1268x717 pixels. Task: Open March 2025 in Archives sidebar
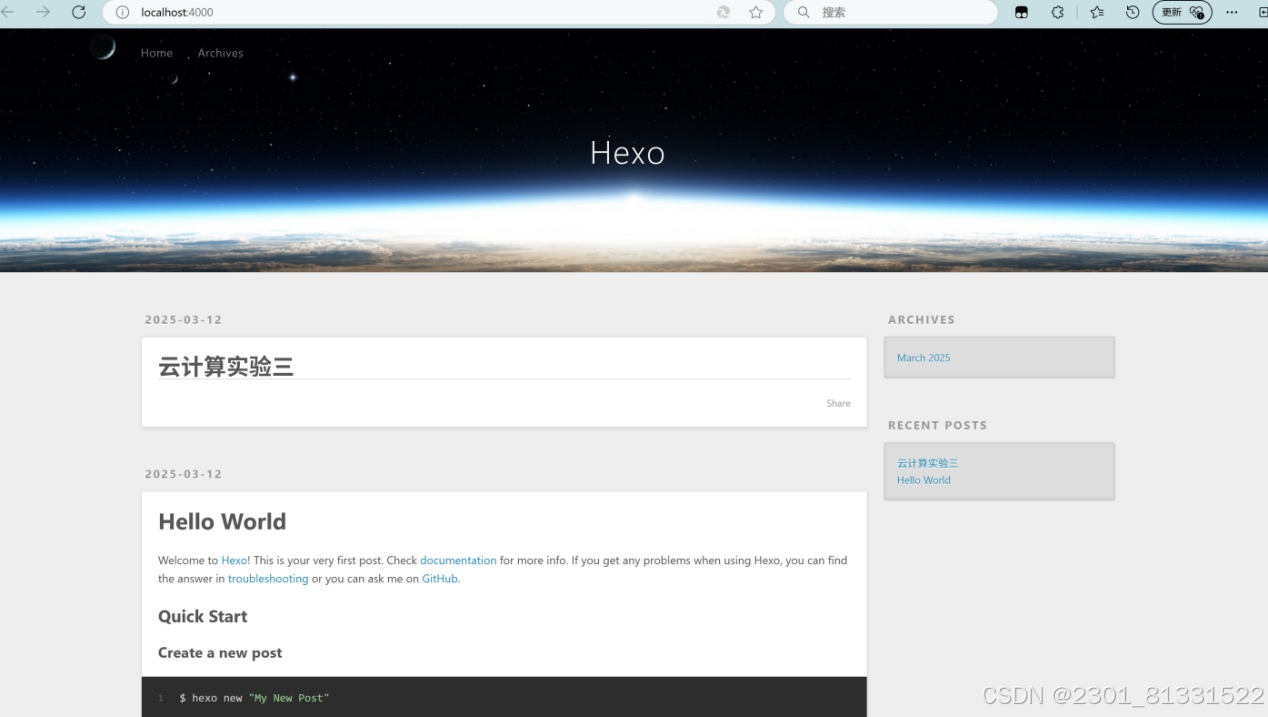[x=923, y=358]
